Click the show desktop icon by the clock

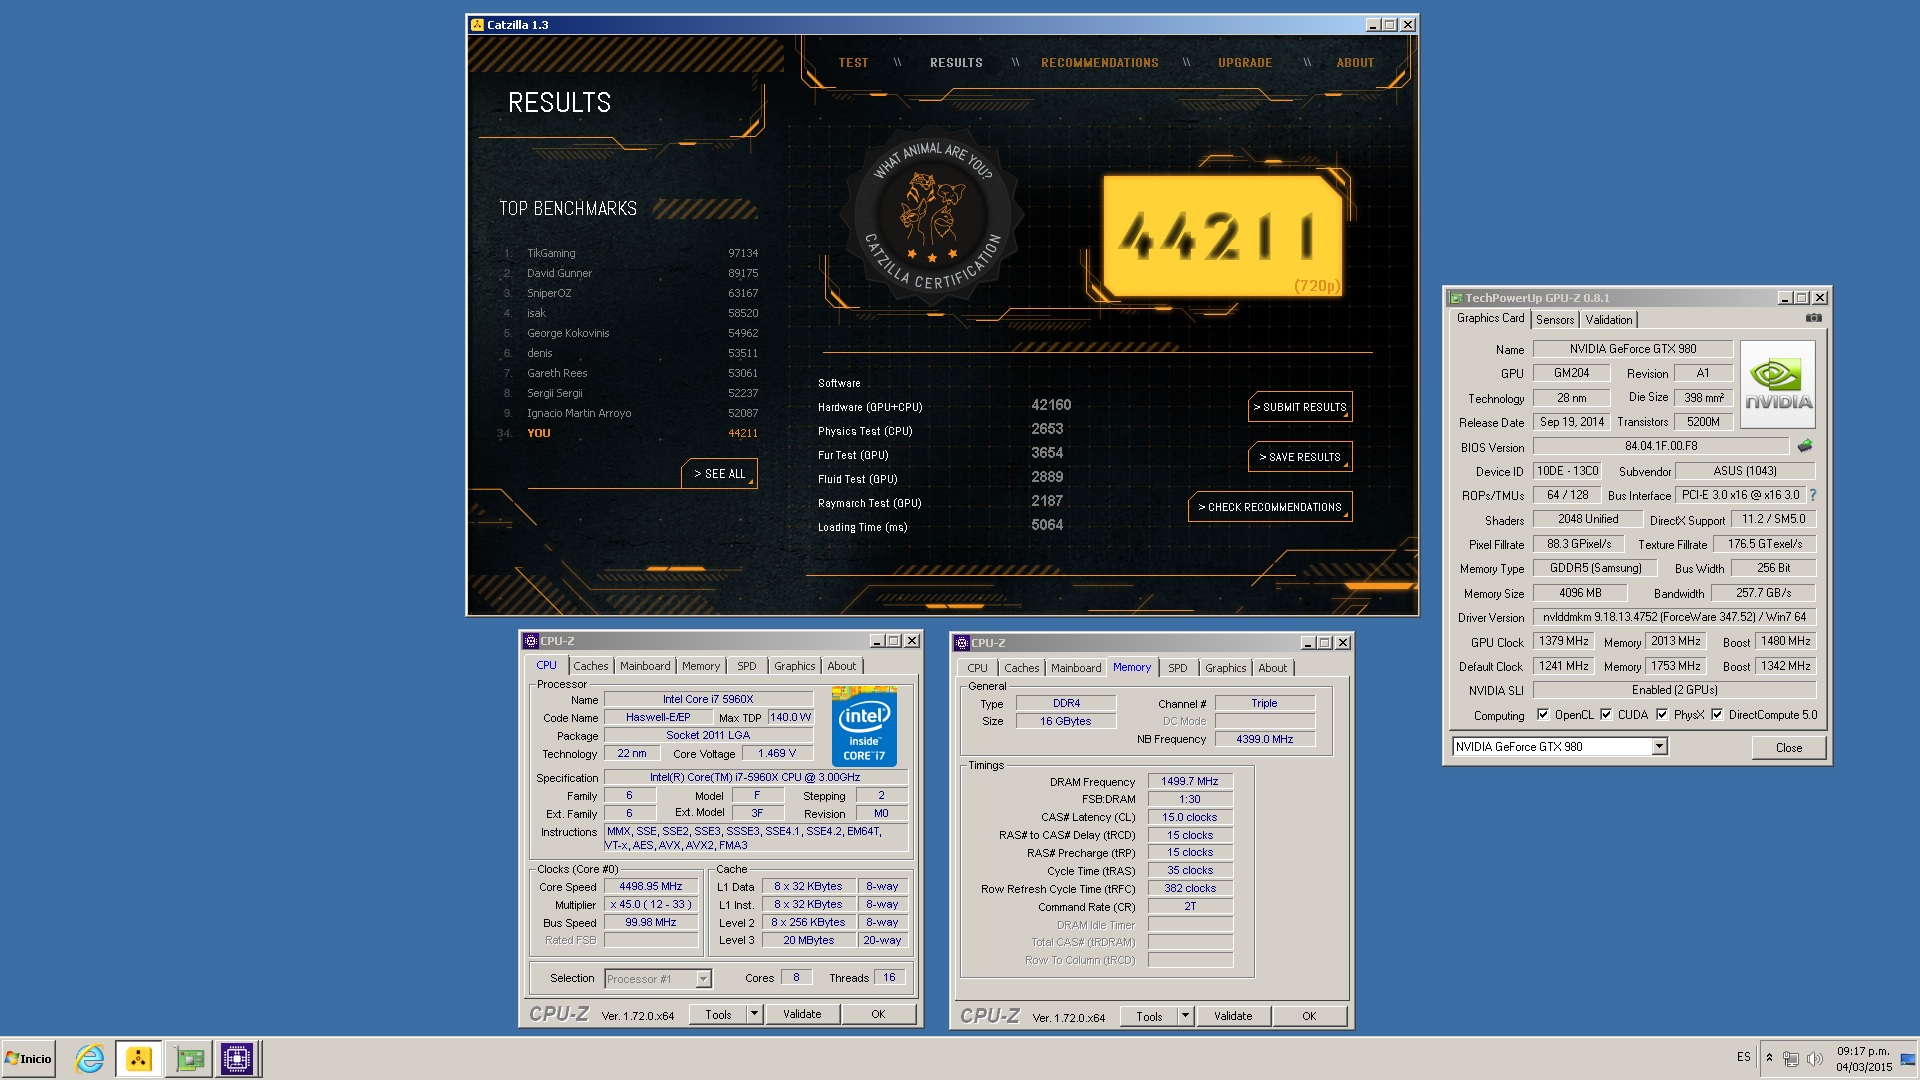[1908, 1059]
